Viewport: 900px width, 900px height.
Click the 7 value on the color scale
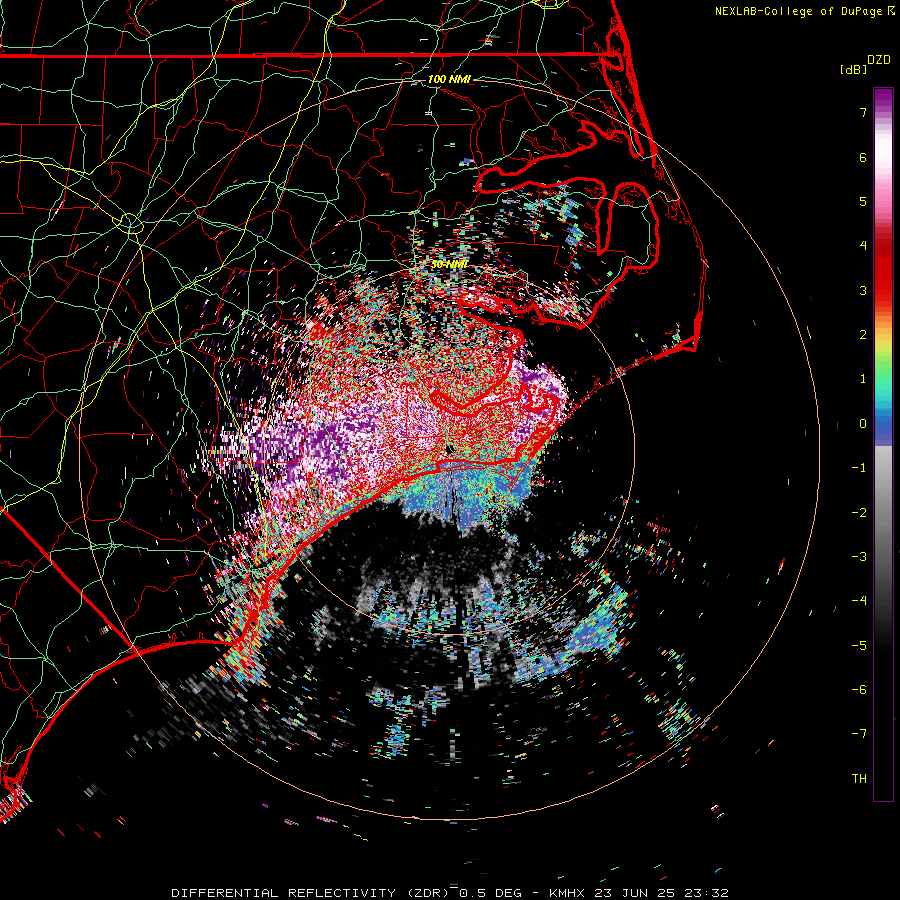tap(863, 112)
